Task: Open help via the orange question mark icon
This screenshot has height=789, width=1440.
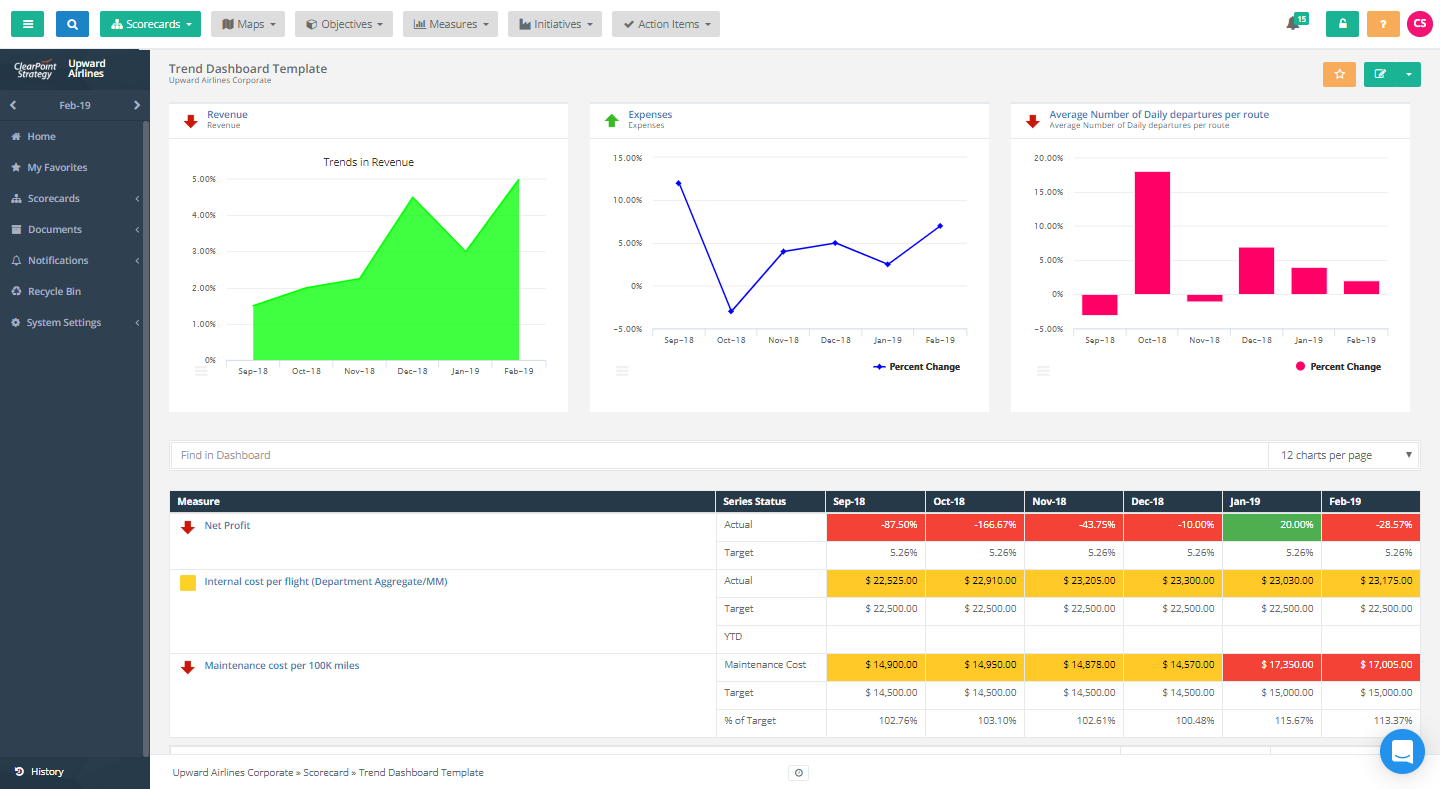Action: pos(1383,23)
